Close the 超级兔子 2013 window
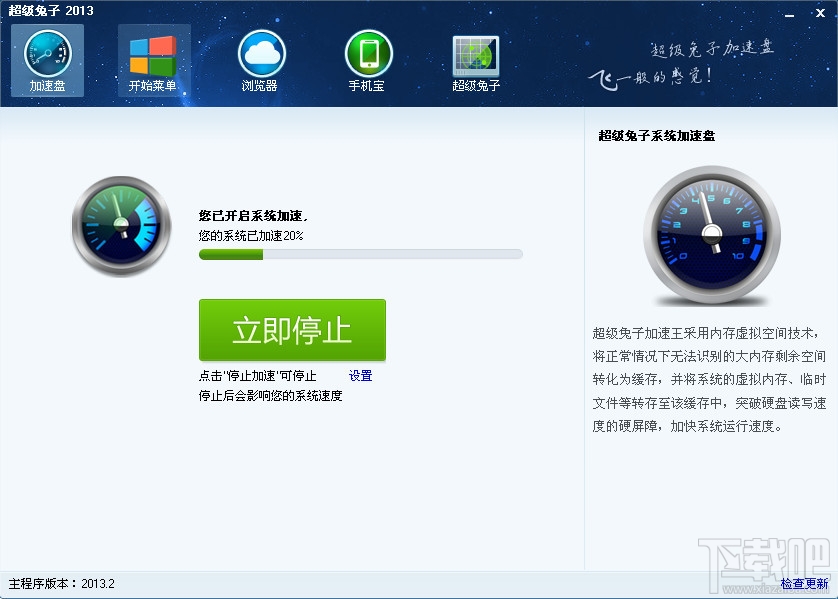Viewport: 838px width, 599px height. [820, 13]
